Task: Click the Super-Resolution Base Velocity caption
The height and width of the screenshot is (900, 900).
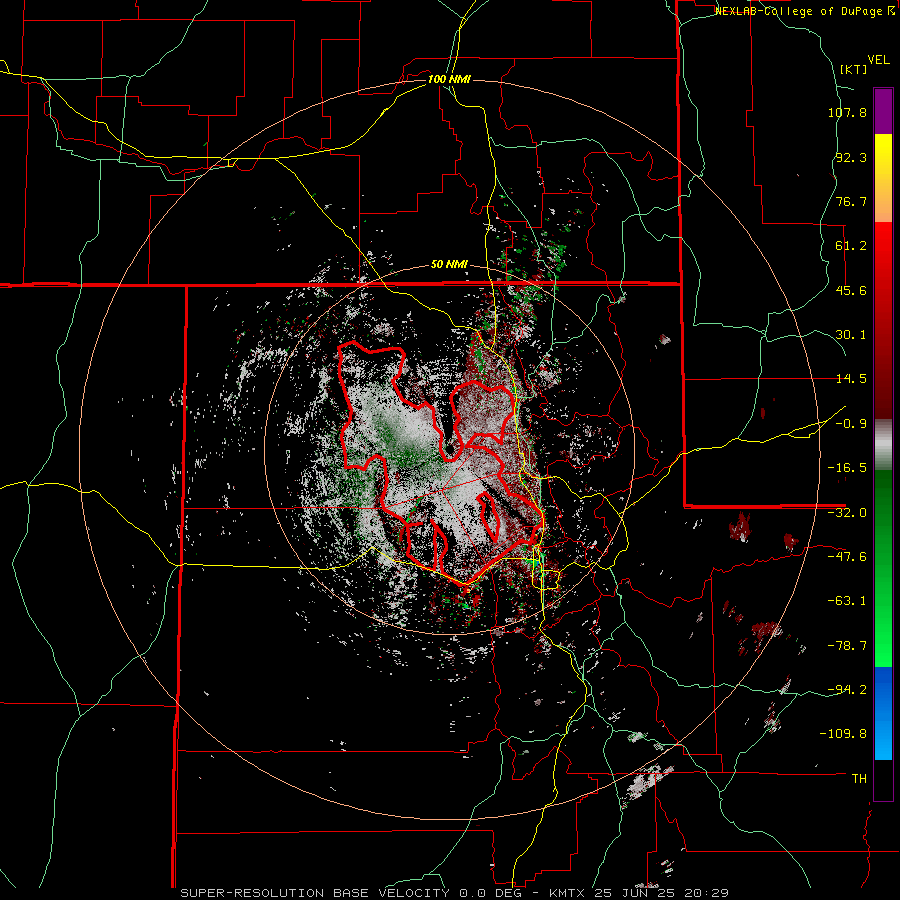Action: pyautogui.click(x=455, y=893)
